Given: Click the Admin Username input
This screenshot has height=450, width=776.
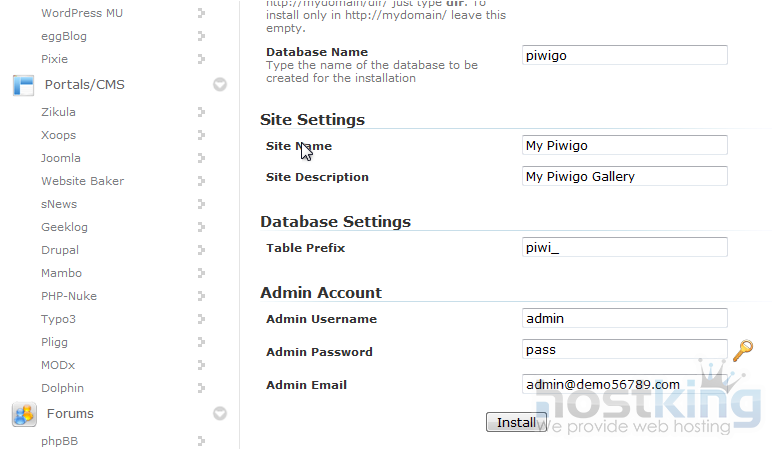Looking at the screenshot, I should click(x=625, y=319).
